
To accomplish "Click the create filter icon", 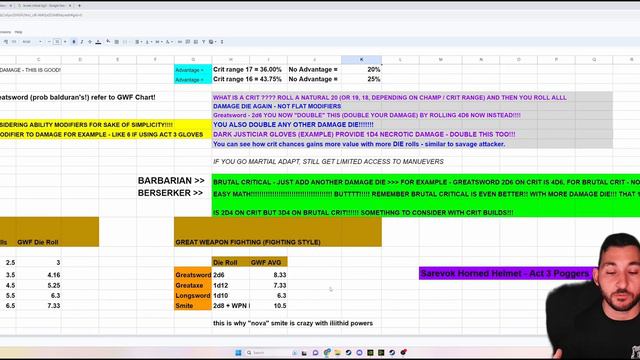I will (x=204, y=42).
